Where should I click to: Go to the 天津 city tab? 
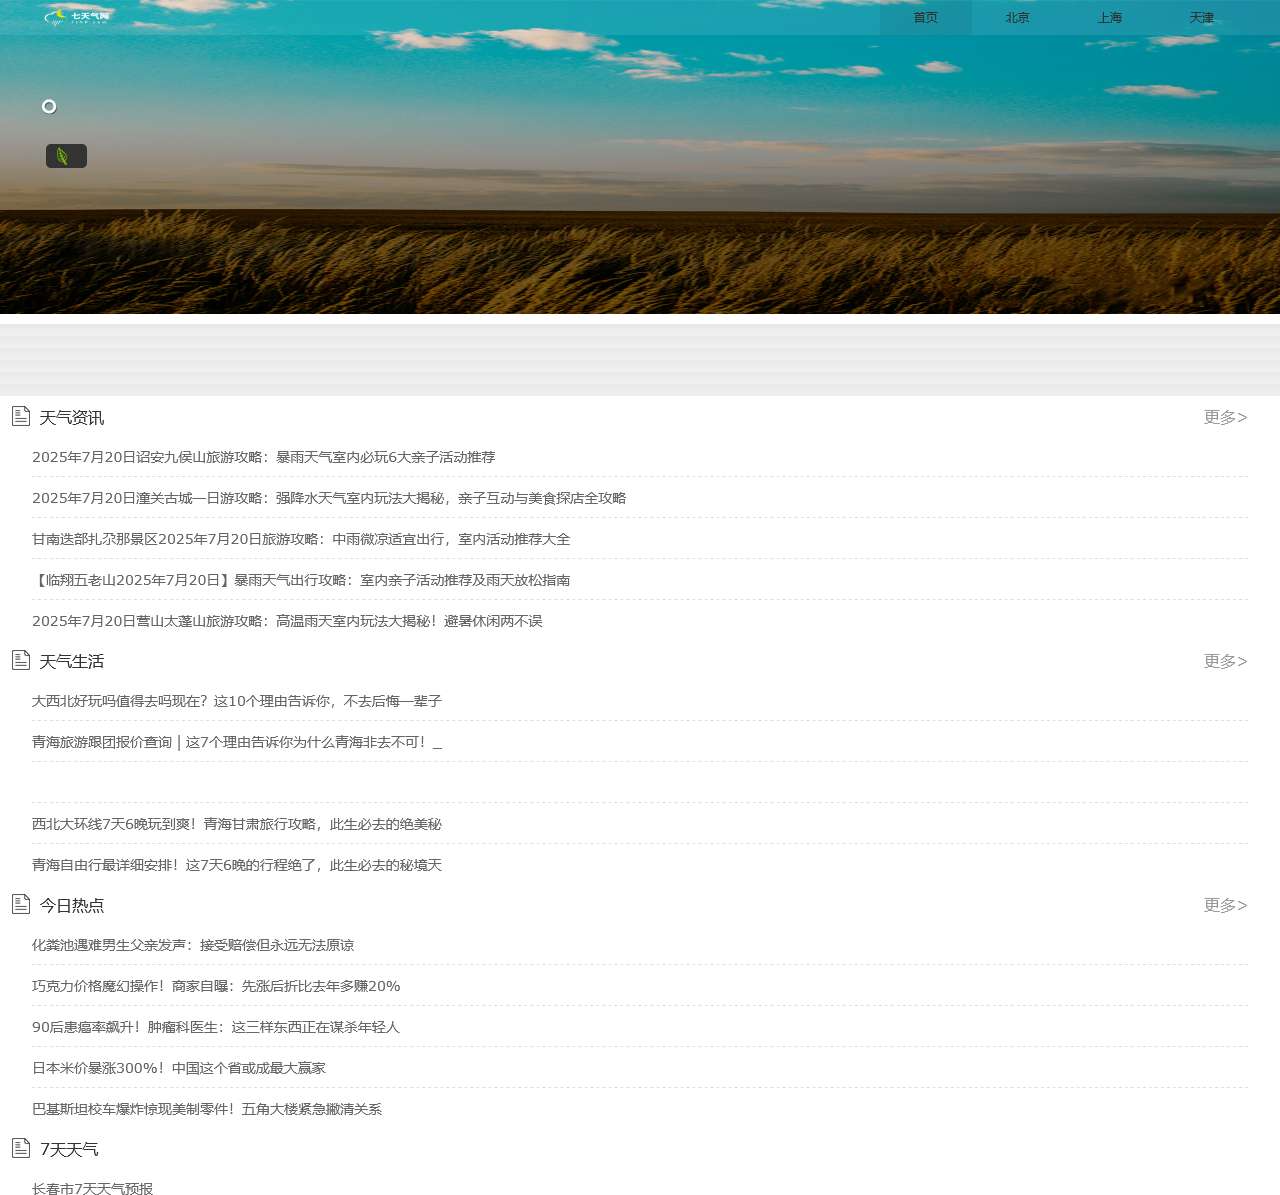pyautogui.click(x=1201, y=18)
